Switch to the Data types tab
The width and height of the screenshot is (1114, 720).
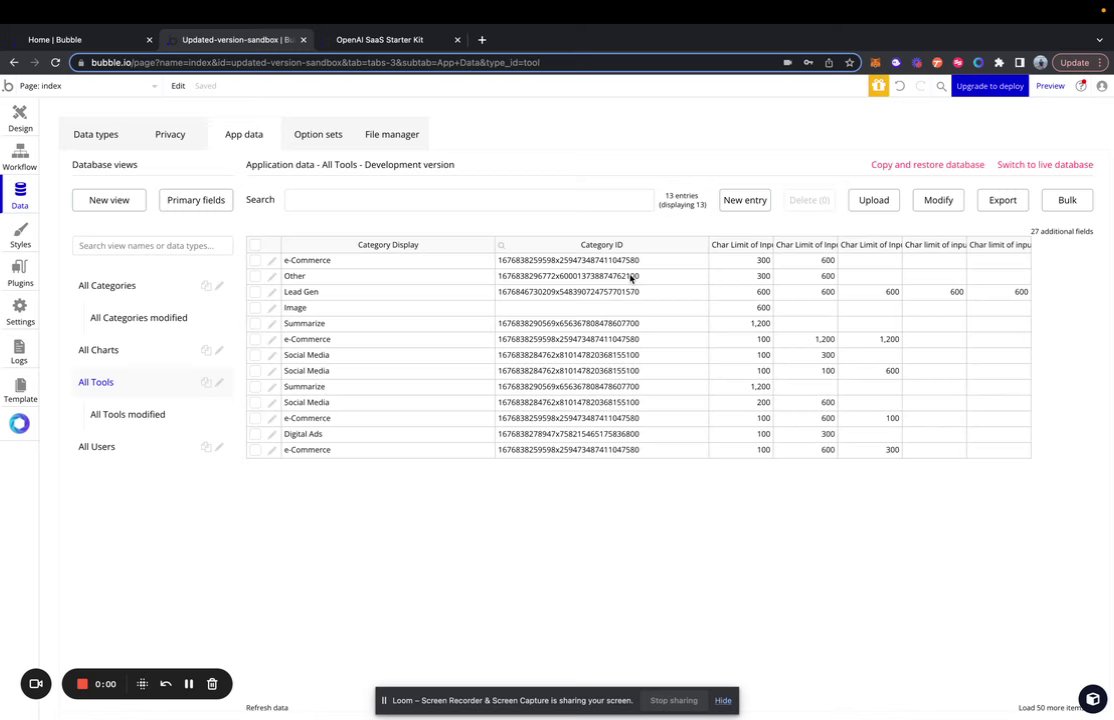pos(96,134)
